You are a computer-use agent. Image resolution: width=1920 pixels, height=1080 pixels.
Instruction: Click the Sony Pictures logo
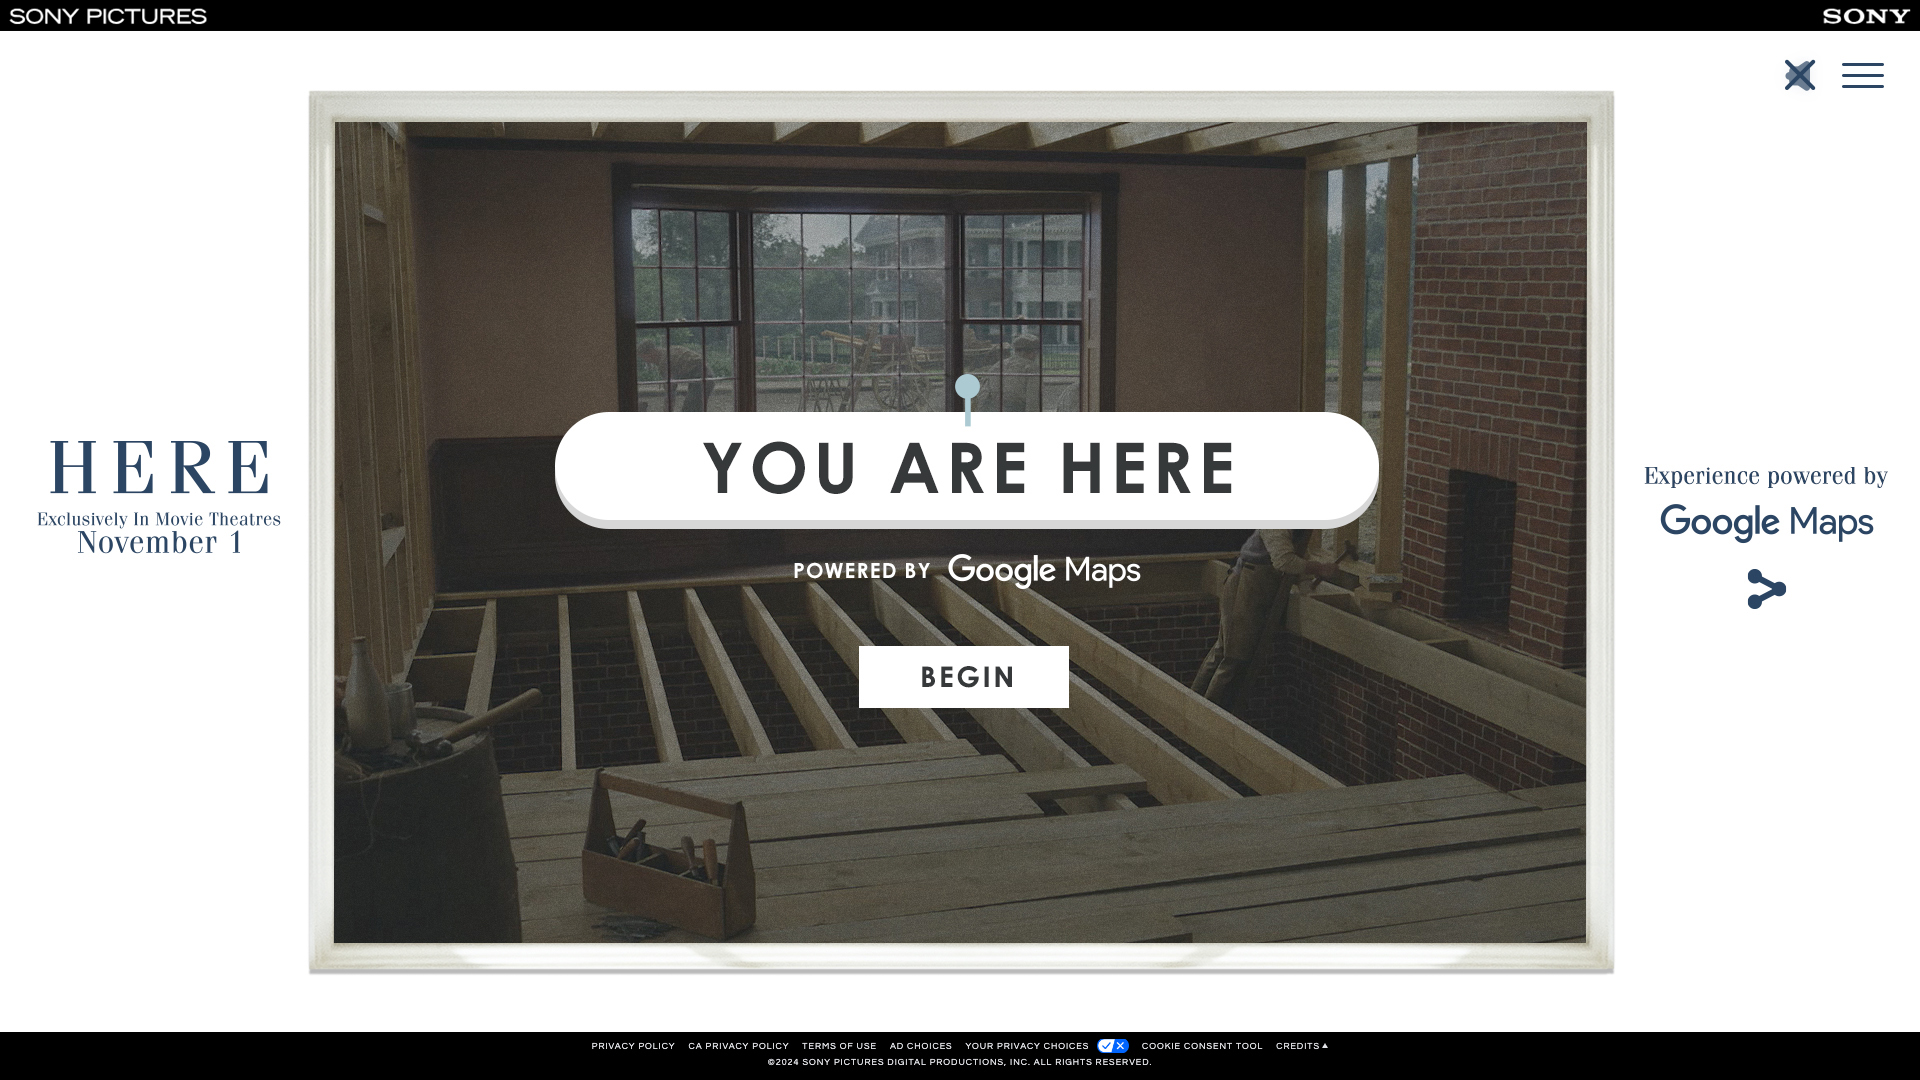coord(108,16)
